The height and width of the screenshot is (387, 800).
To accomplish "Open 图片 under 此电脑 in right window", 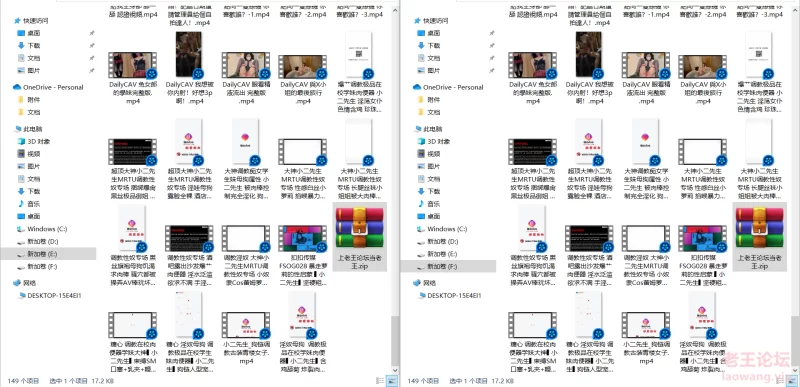I will pos(429,166).
